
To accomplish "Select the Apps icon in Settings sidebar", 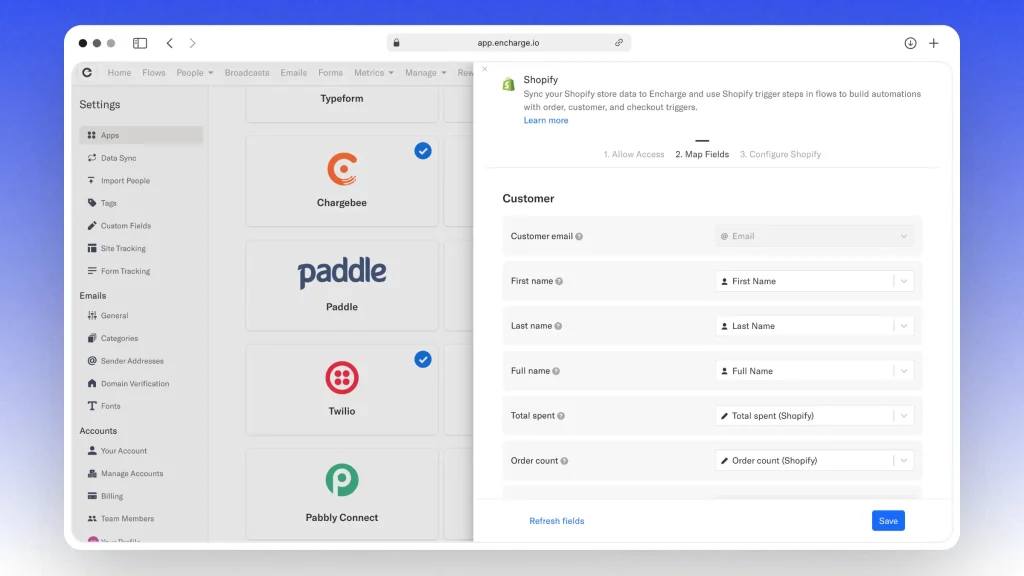I will pyautogui.click(x=91, y=135).
